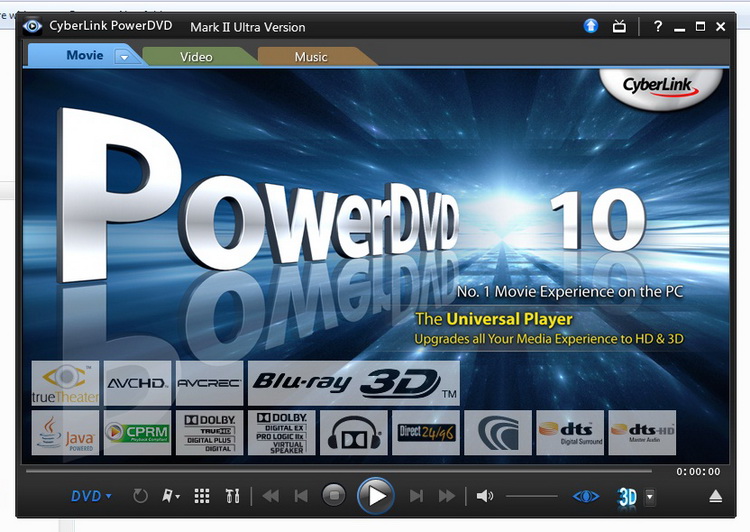Click the "Mark II Ultra Version" title text
This screenshot has width=750, height=532.
click(x=248, y=27)
